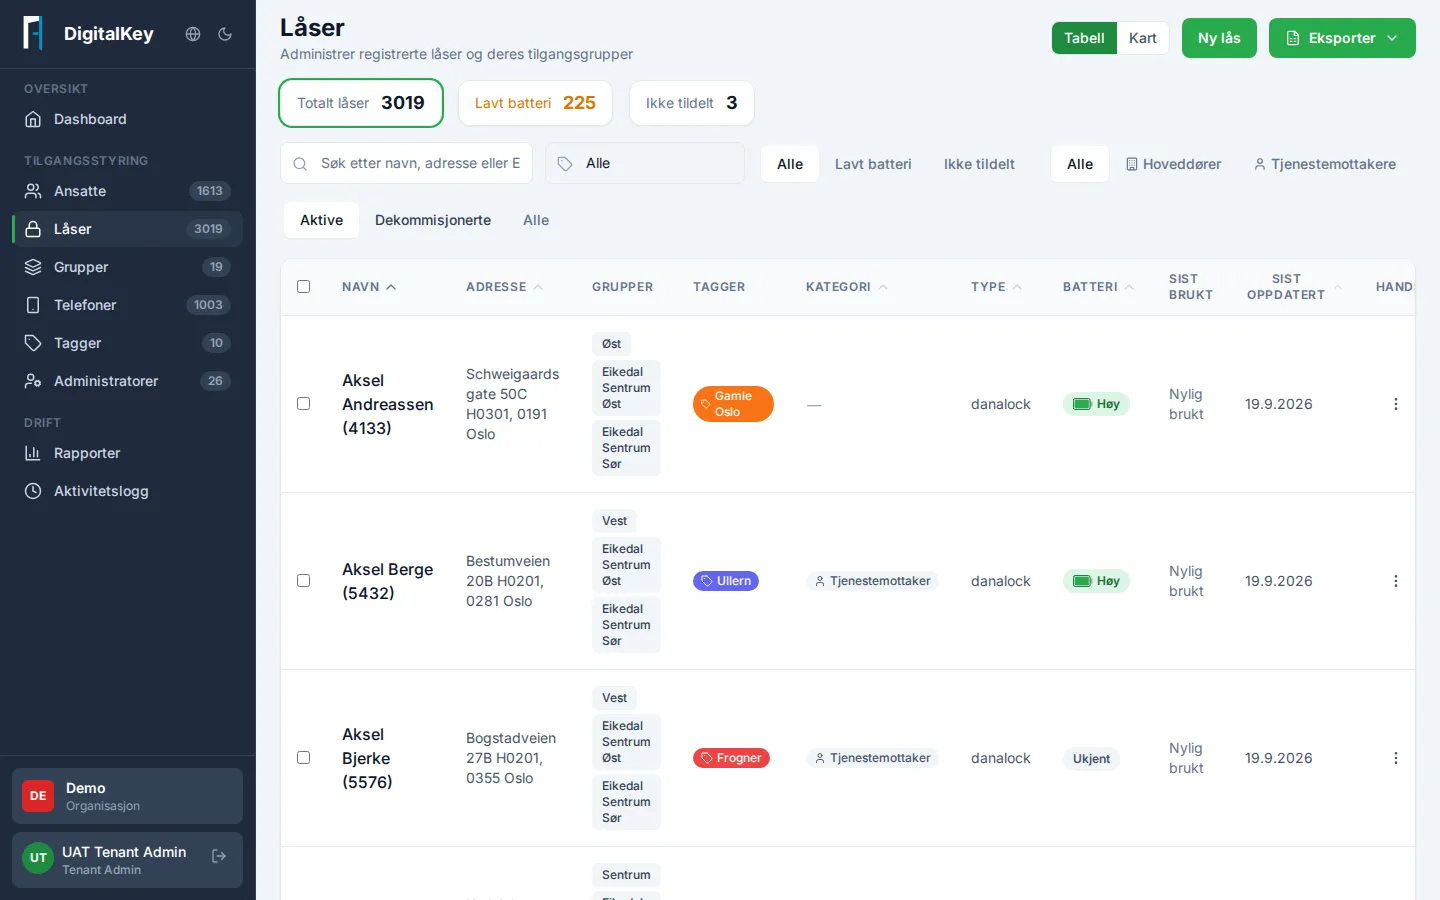
Task: Sort table by Kategori column
Action: pos(846,287)
